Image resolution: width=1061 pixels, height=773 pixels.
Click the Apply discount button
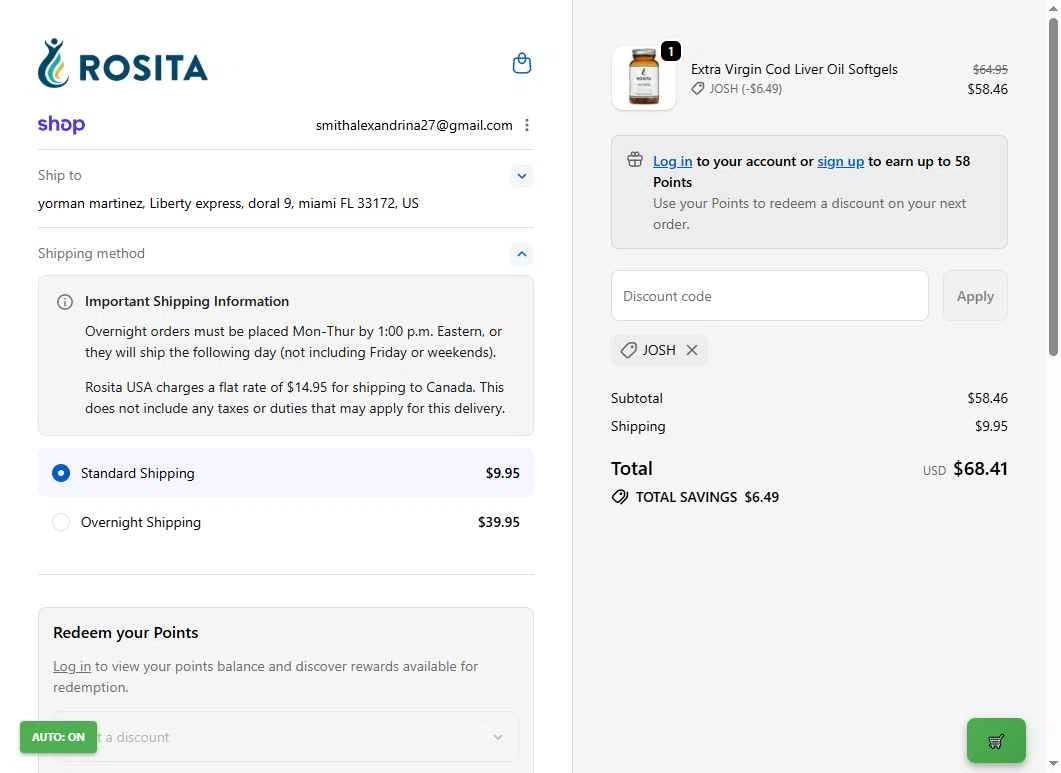tap(975, 296)
